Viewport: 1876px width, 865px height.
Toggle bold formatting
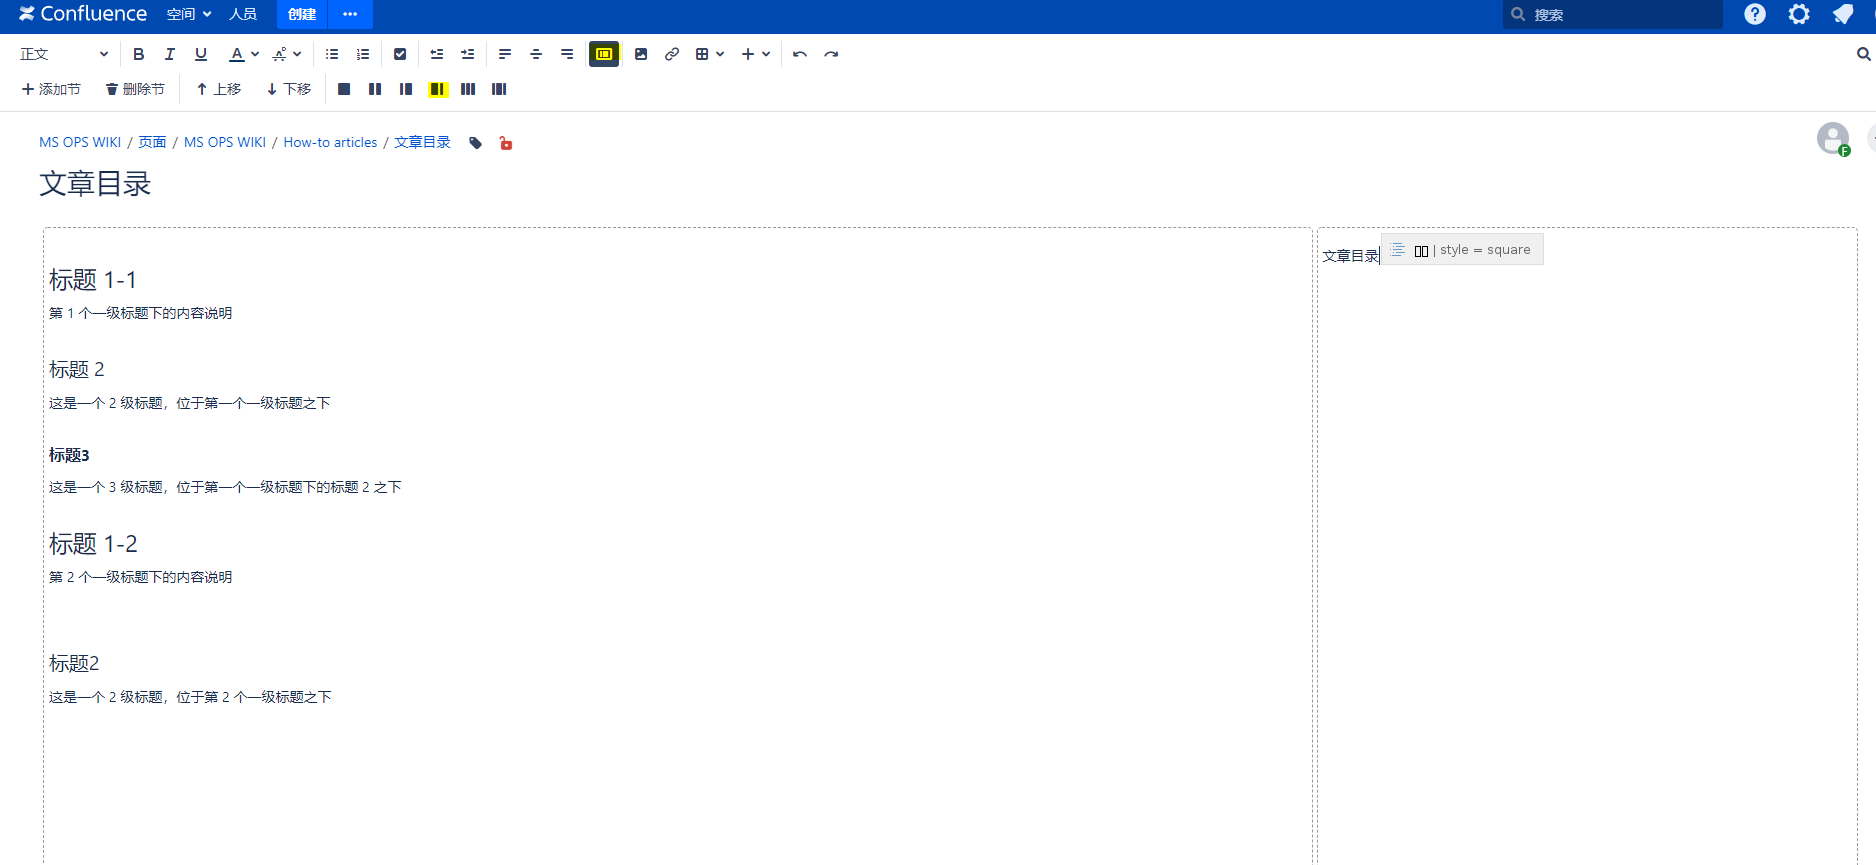tap(139, 54)
